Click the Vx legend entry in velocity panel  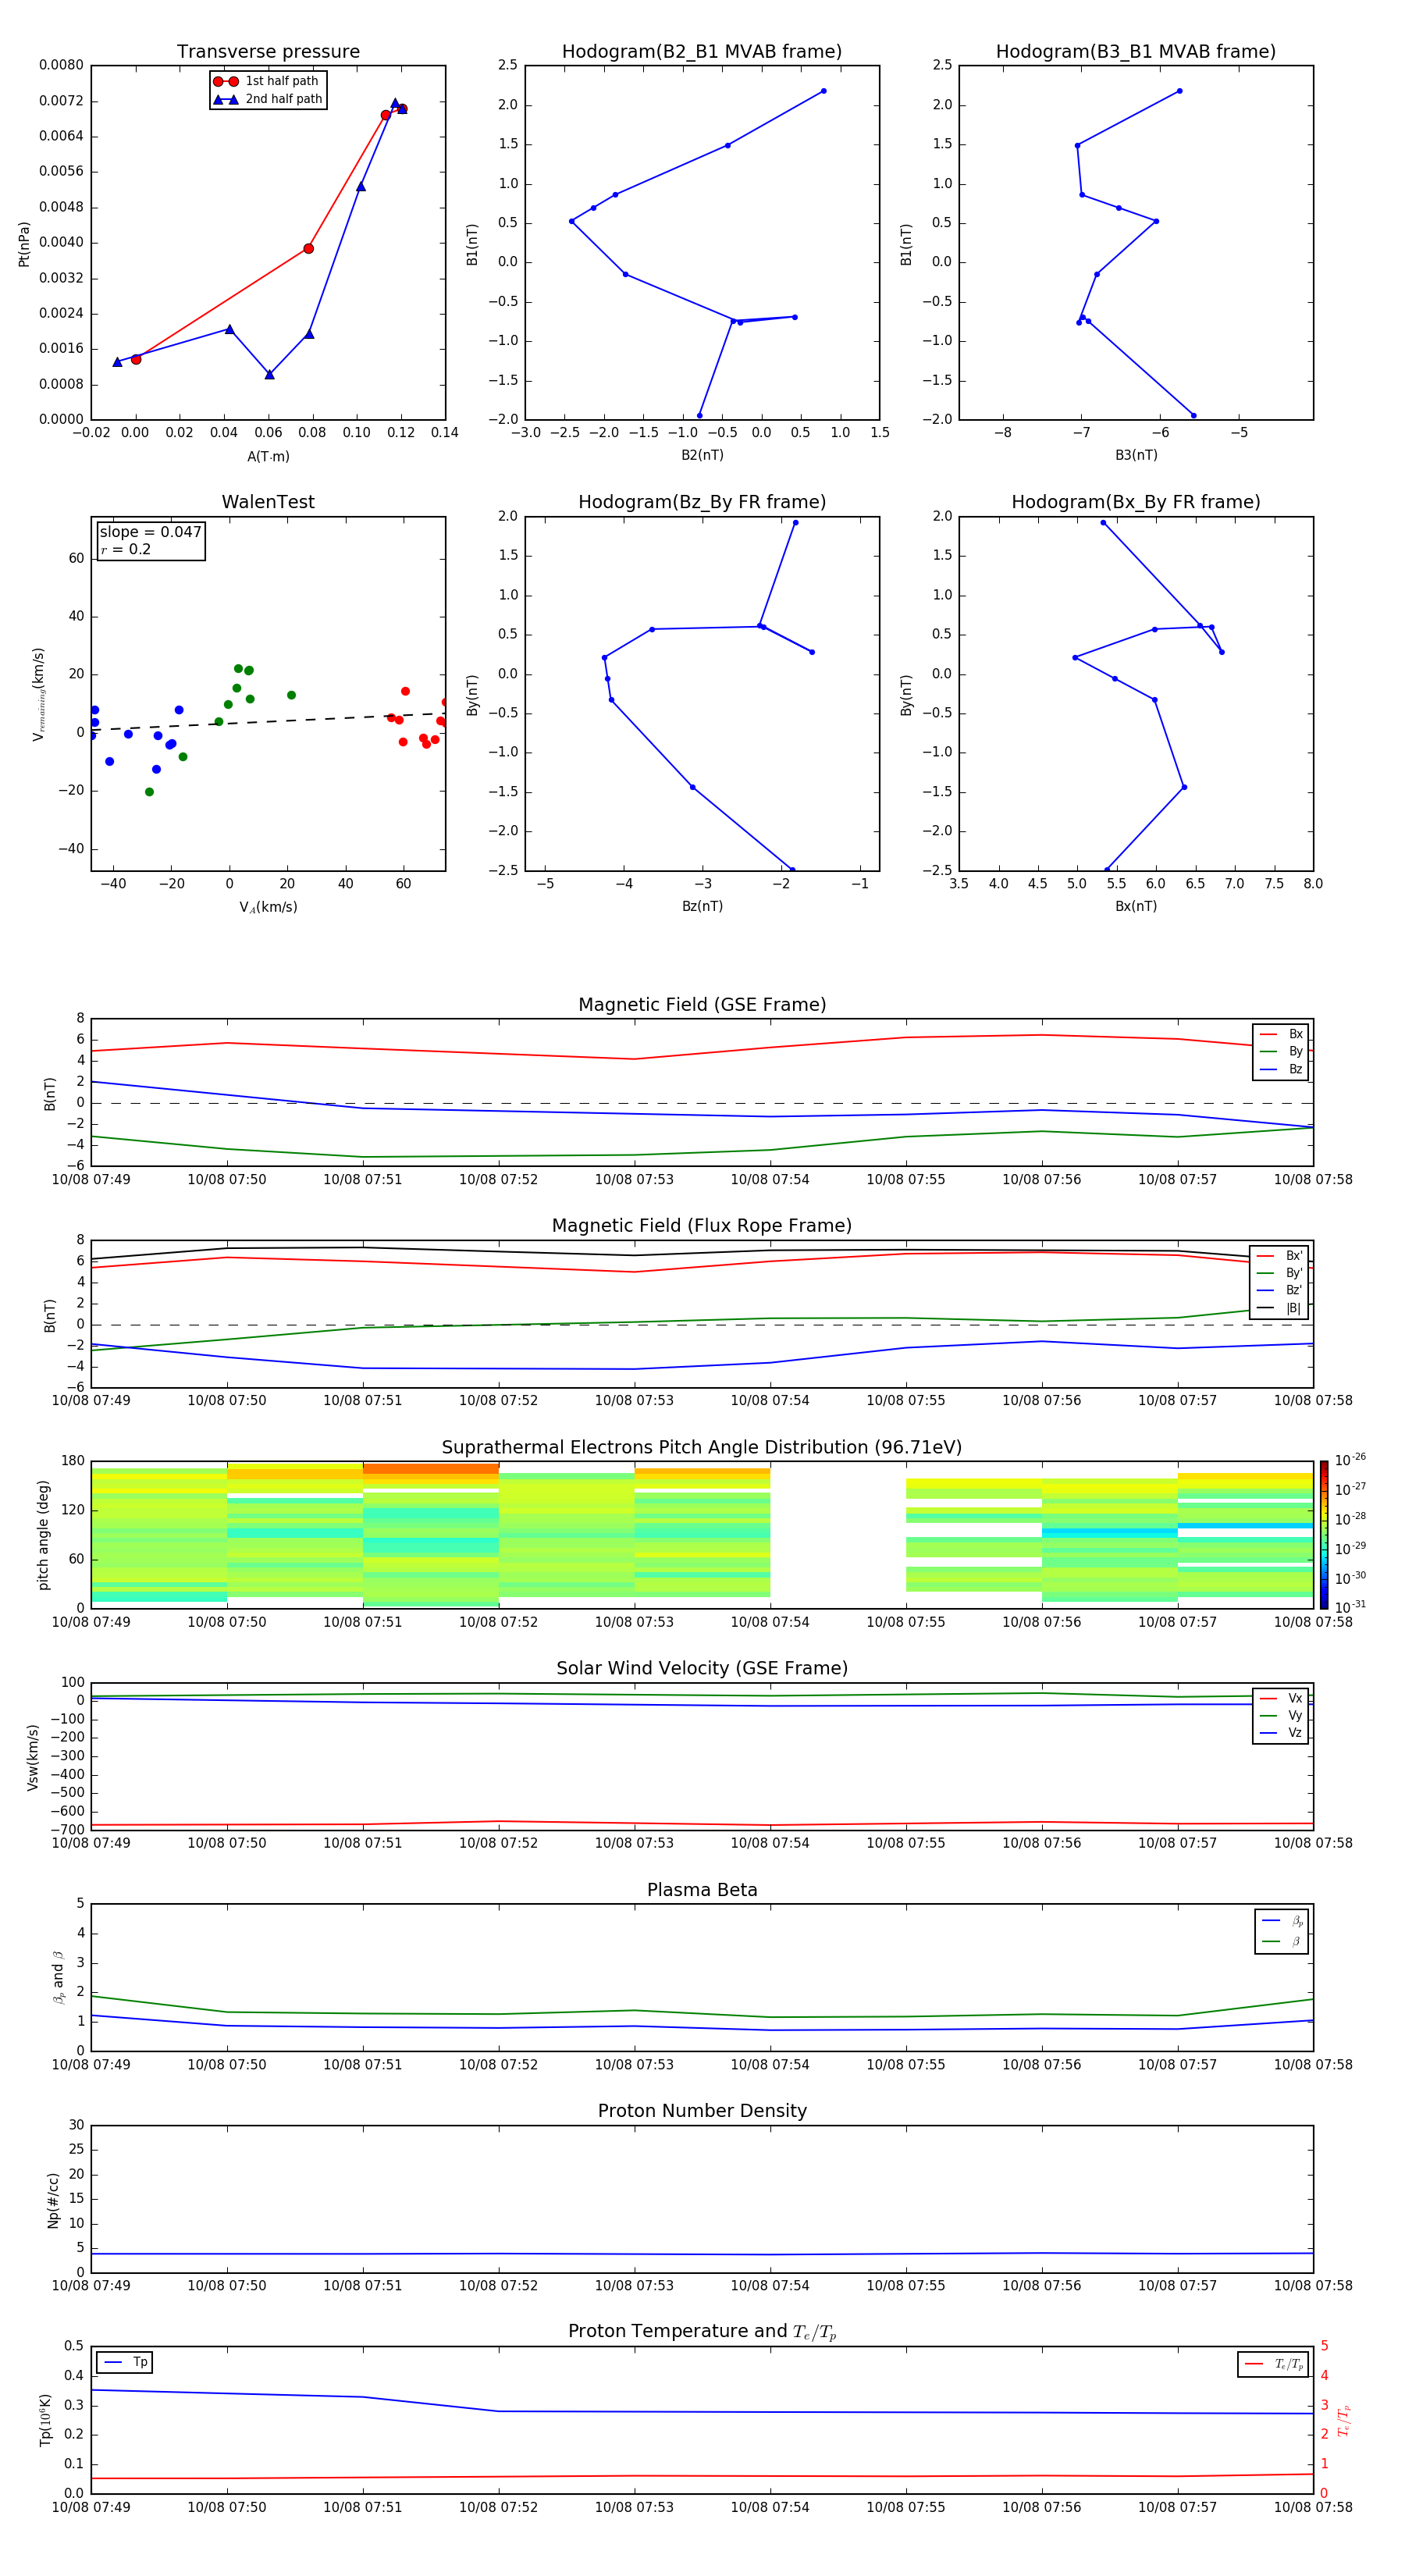pos(1281,1698)
